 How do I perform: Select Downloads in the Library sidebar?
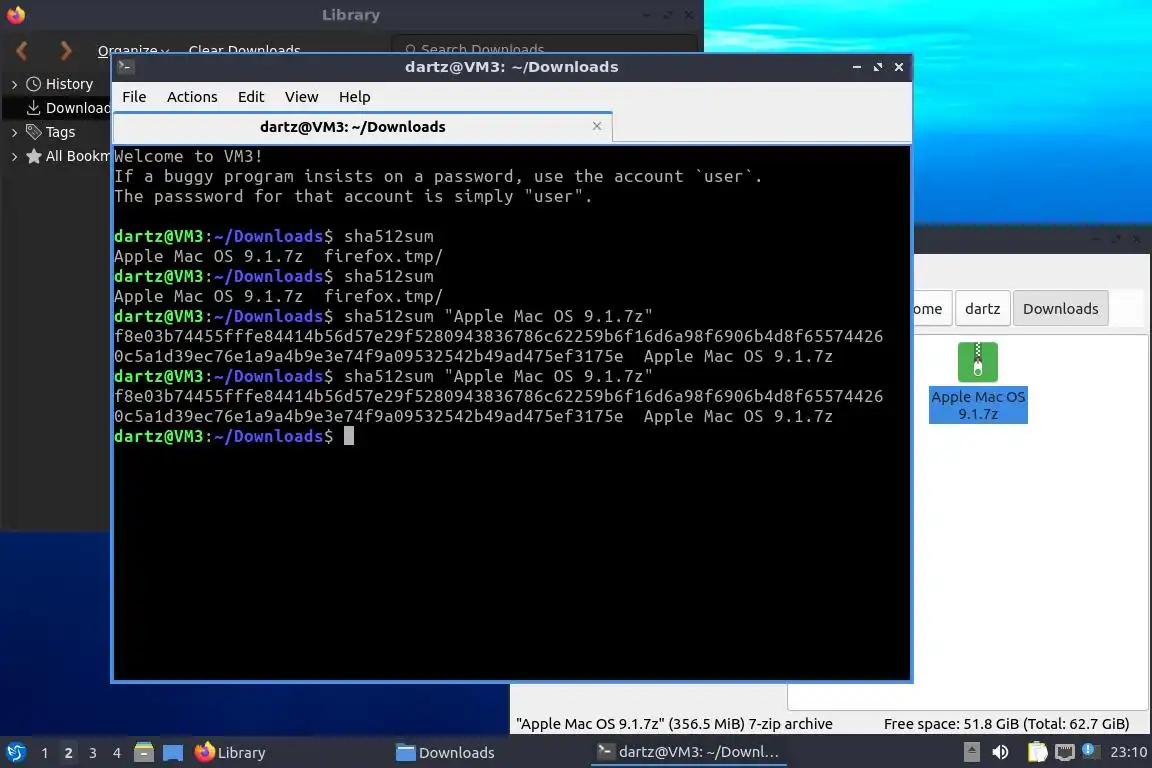(x=77, y=108)
